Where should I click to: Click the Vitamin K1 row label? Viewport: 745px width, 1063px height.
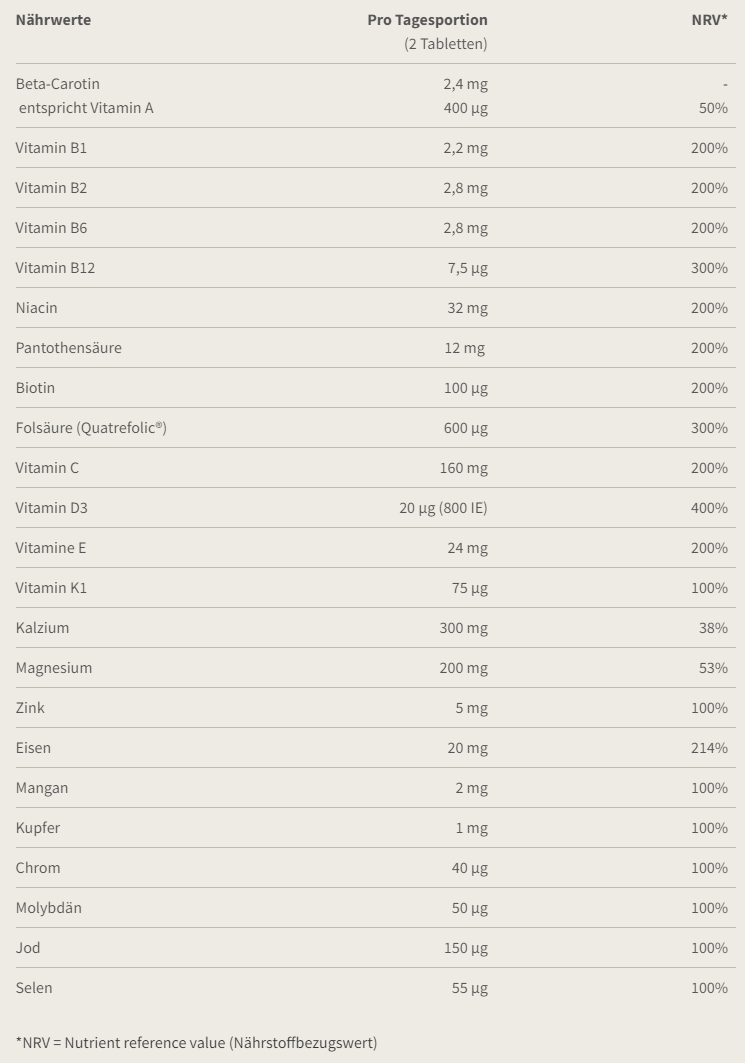click(x=52, y=588)
